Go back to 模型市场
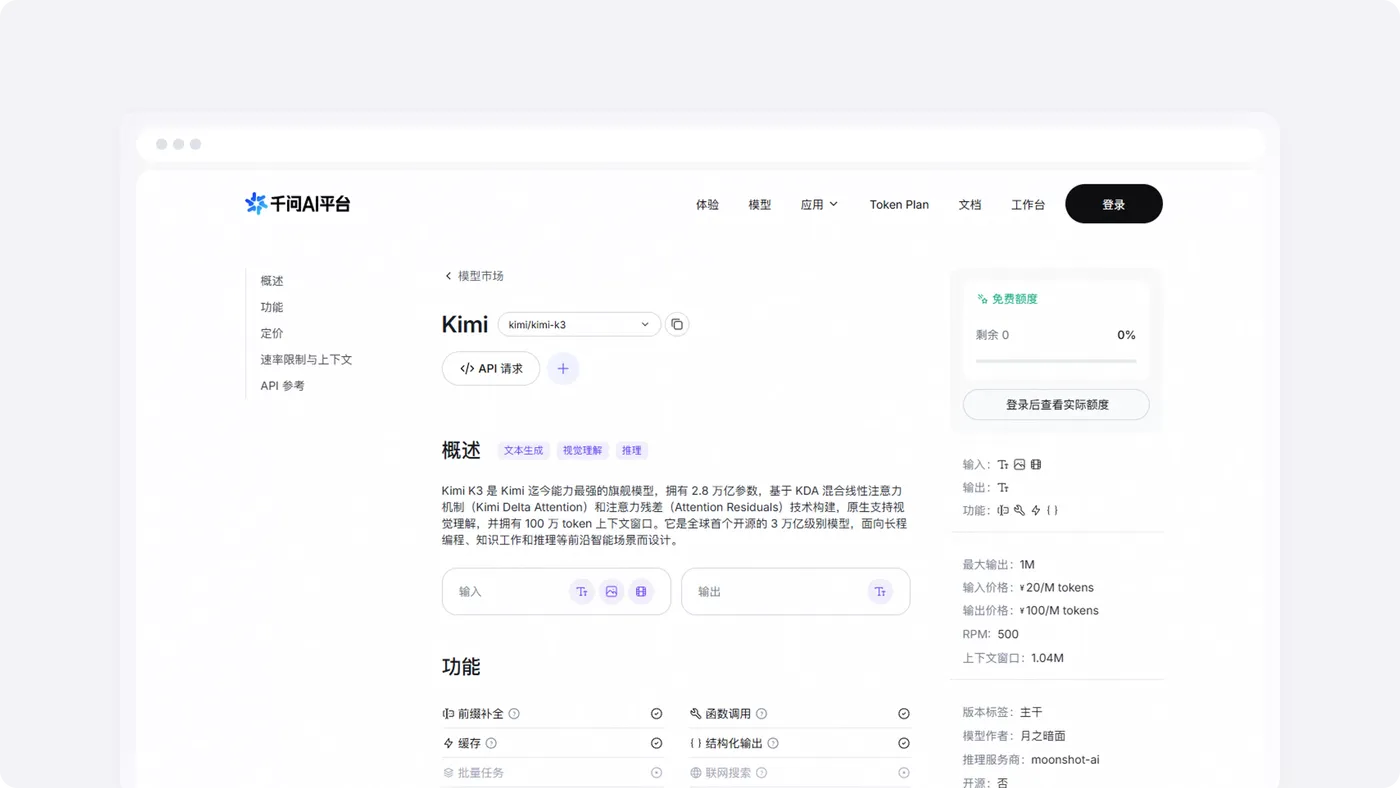This screenshot has width=1400, height=788. 474,276
